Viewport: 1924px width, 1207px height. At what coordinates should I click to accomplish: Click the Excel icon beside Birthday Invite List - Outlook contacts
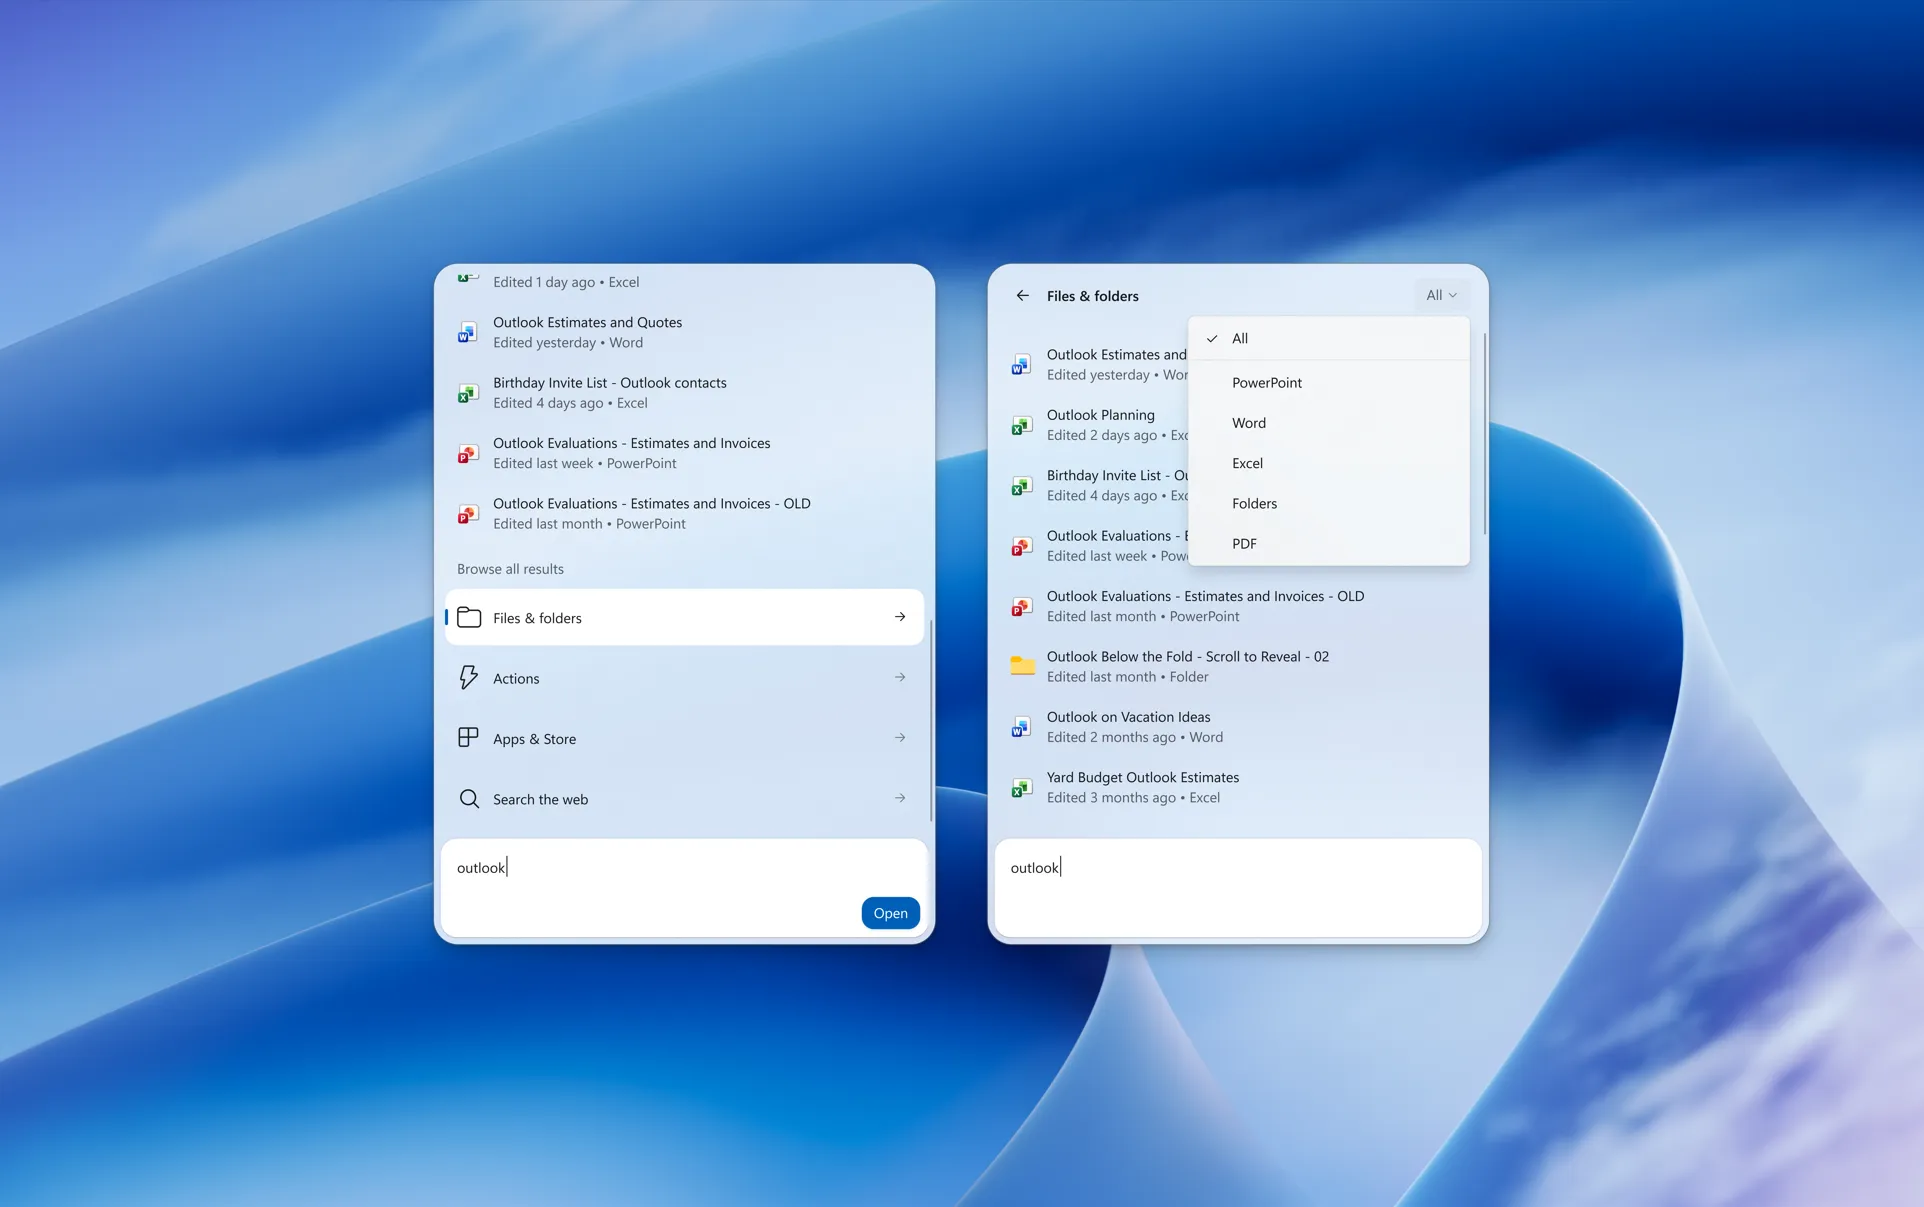pyautogui.click(x=467, y=393)
